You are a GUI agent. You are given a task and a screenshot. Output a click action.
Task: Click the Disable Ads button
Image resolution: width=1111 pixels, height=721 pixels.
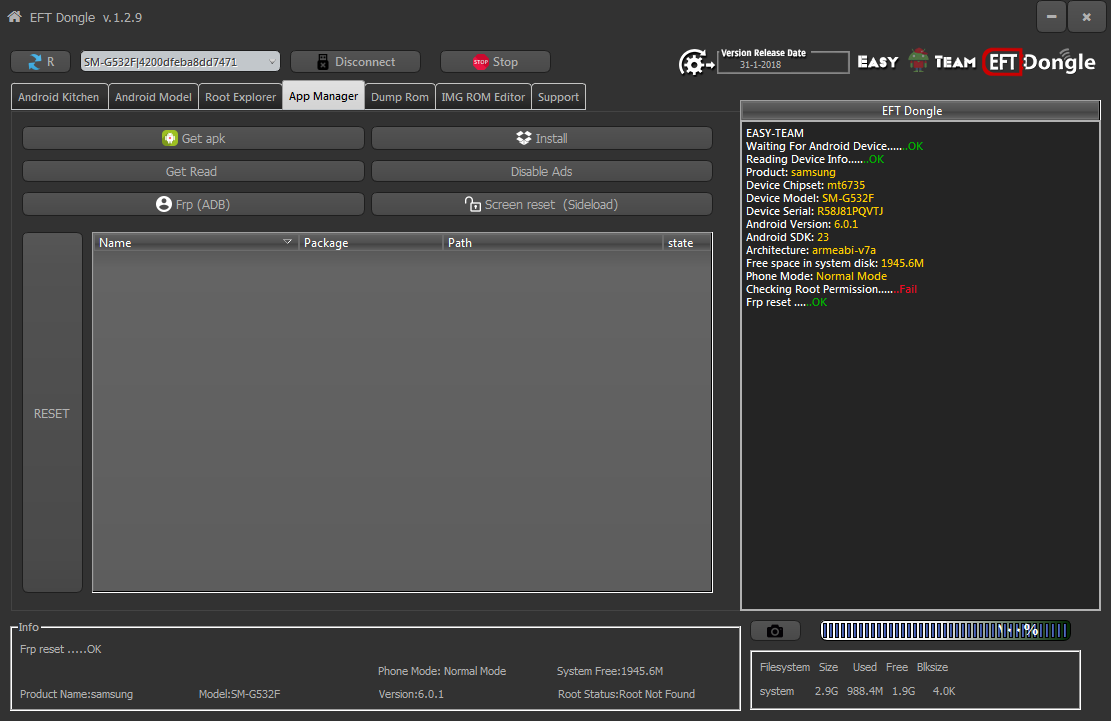pyautogui.click(x=542, y=171)
